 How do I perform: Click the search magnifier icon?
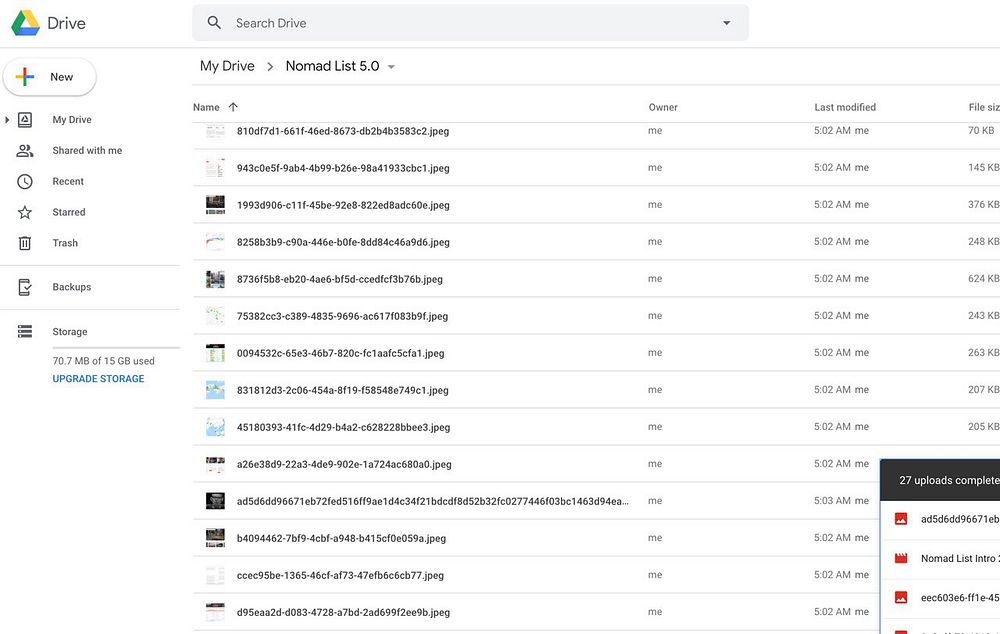click(x=214, y=23)
